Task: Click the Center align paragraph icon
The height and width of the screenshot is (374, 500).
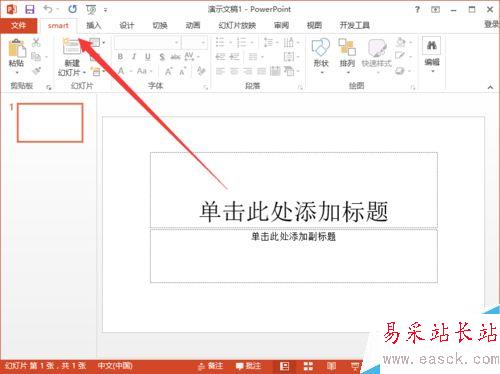Action: [234, 71]
